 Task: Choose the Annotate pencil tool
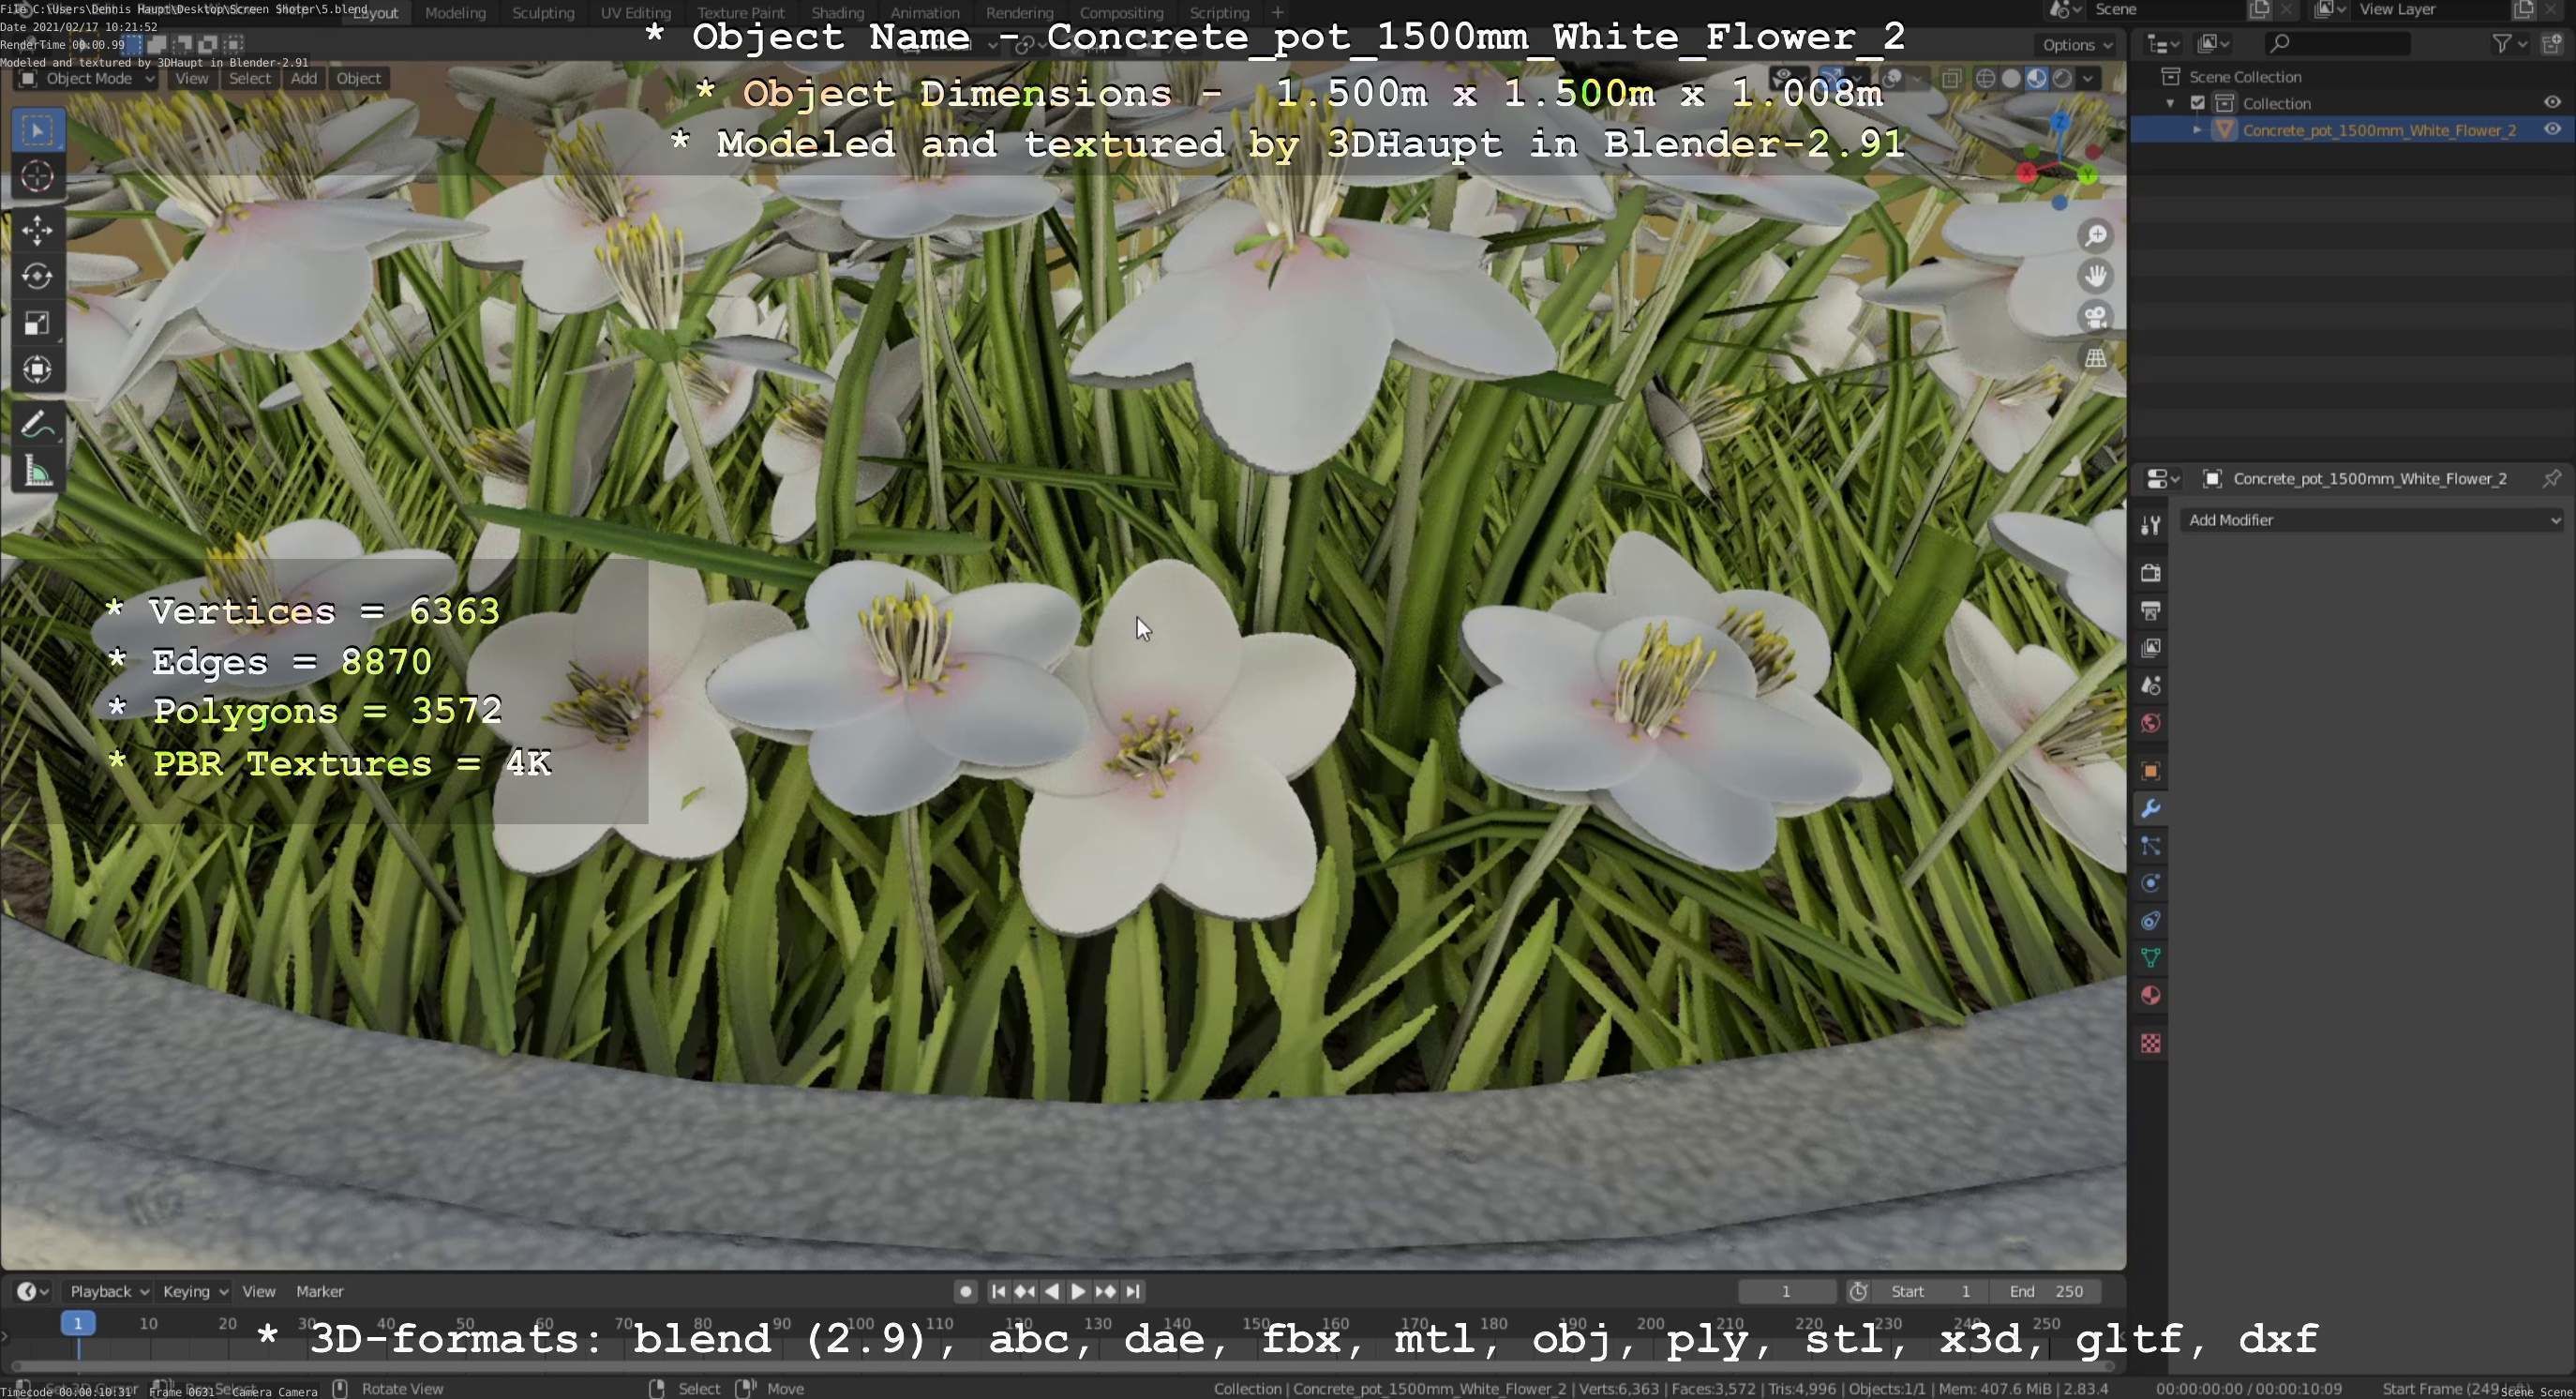[37, 425]
